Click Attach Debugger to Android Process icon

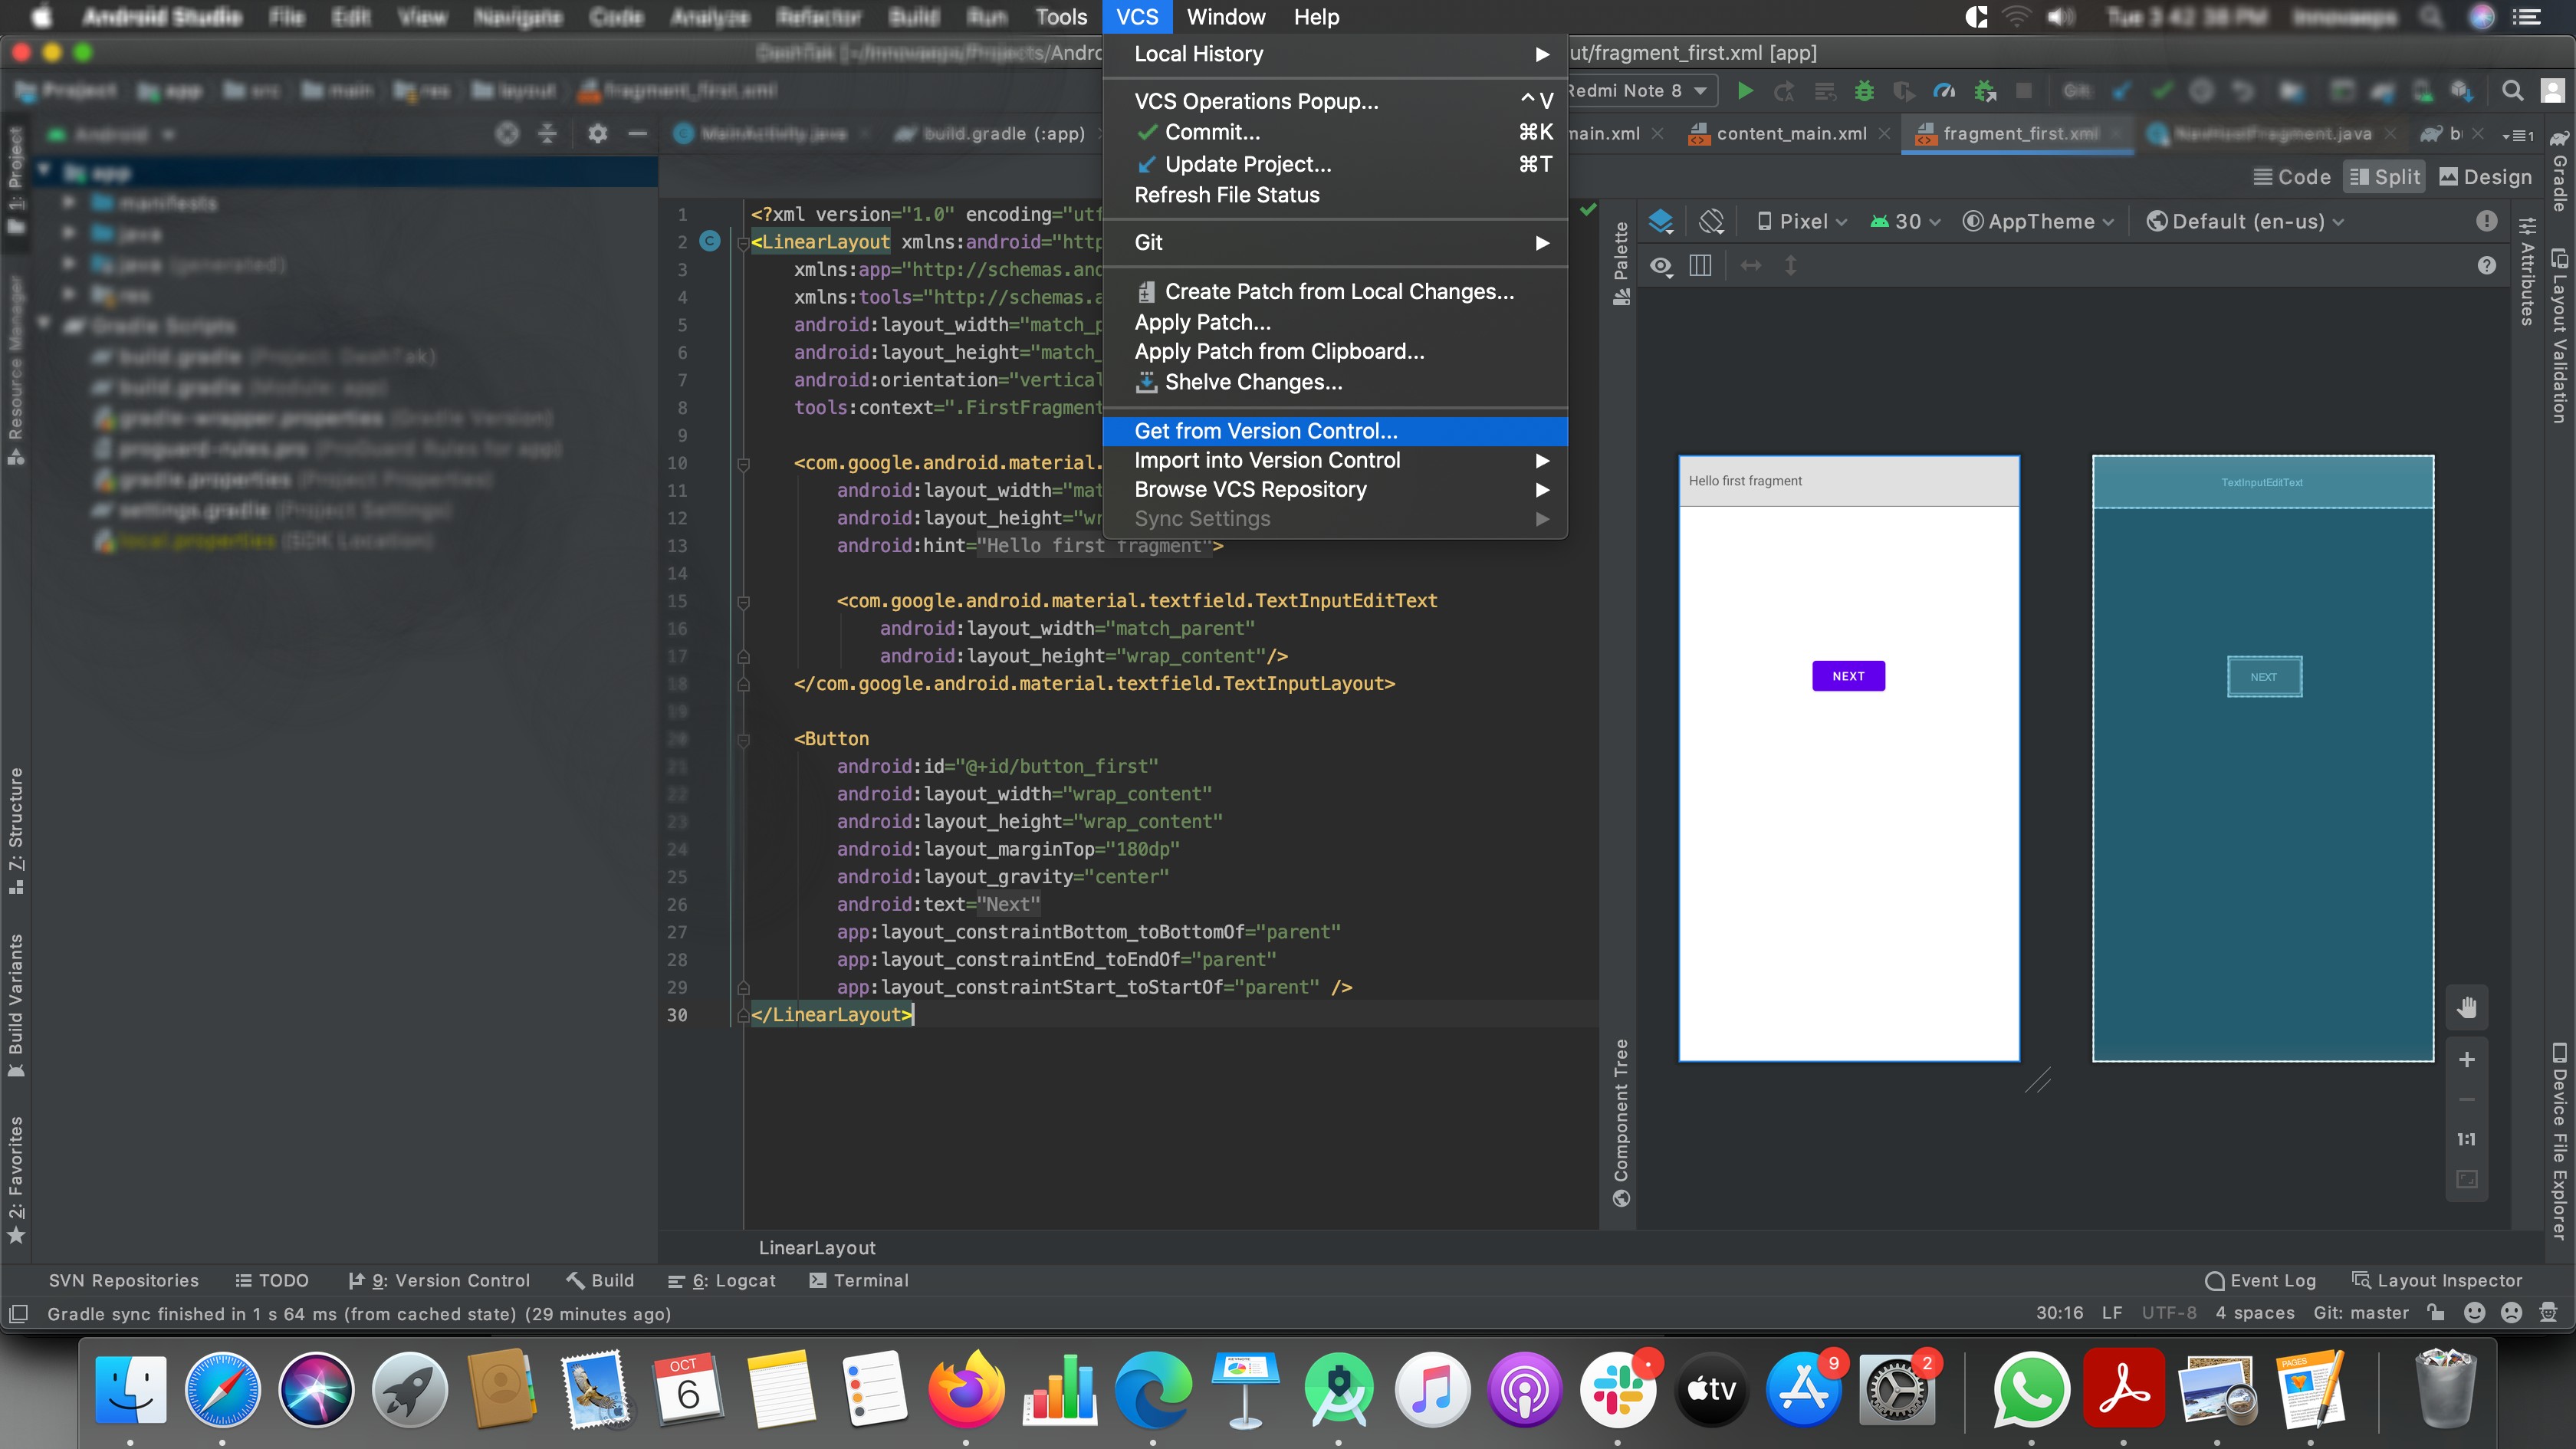(1985, 91)
